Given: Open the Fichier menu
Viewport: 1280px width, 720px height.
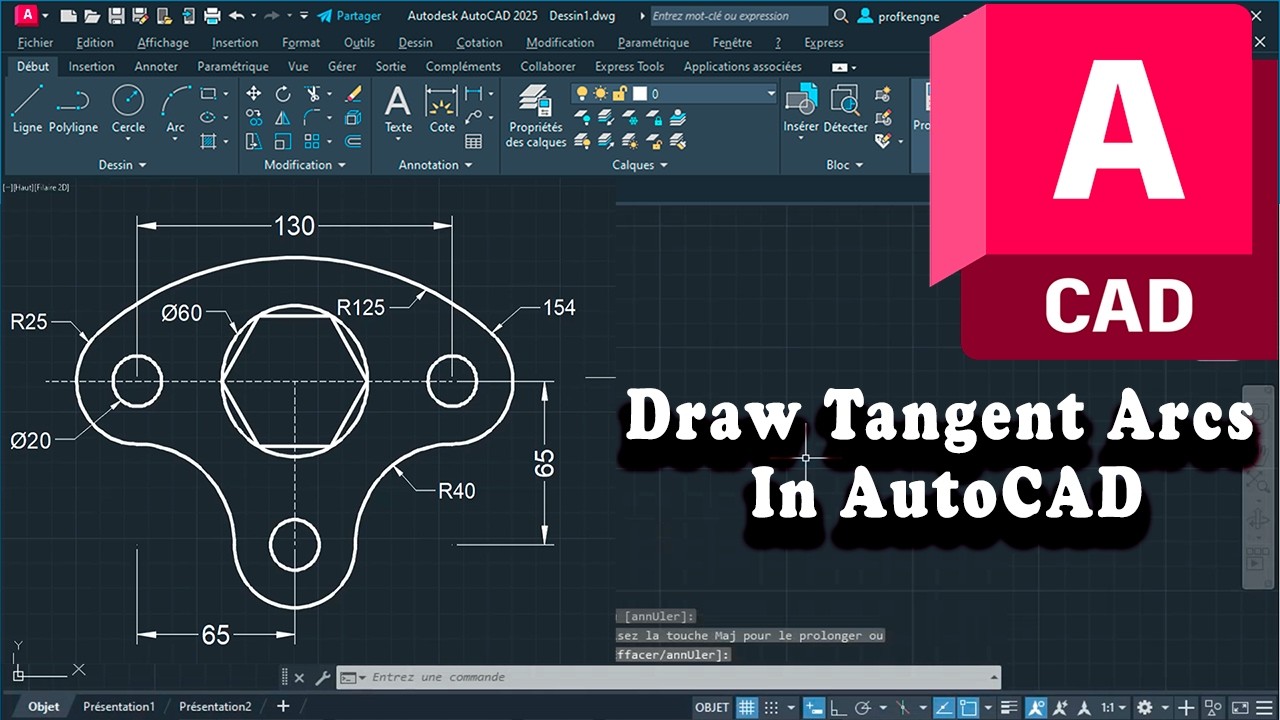Looking at the screenshot, I should pos(36,43).
